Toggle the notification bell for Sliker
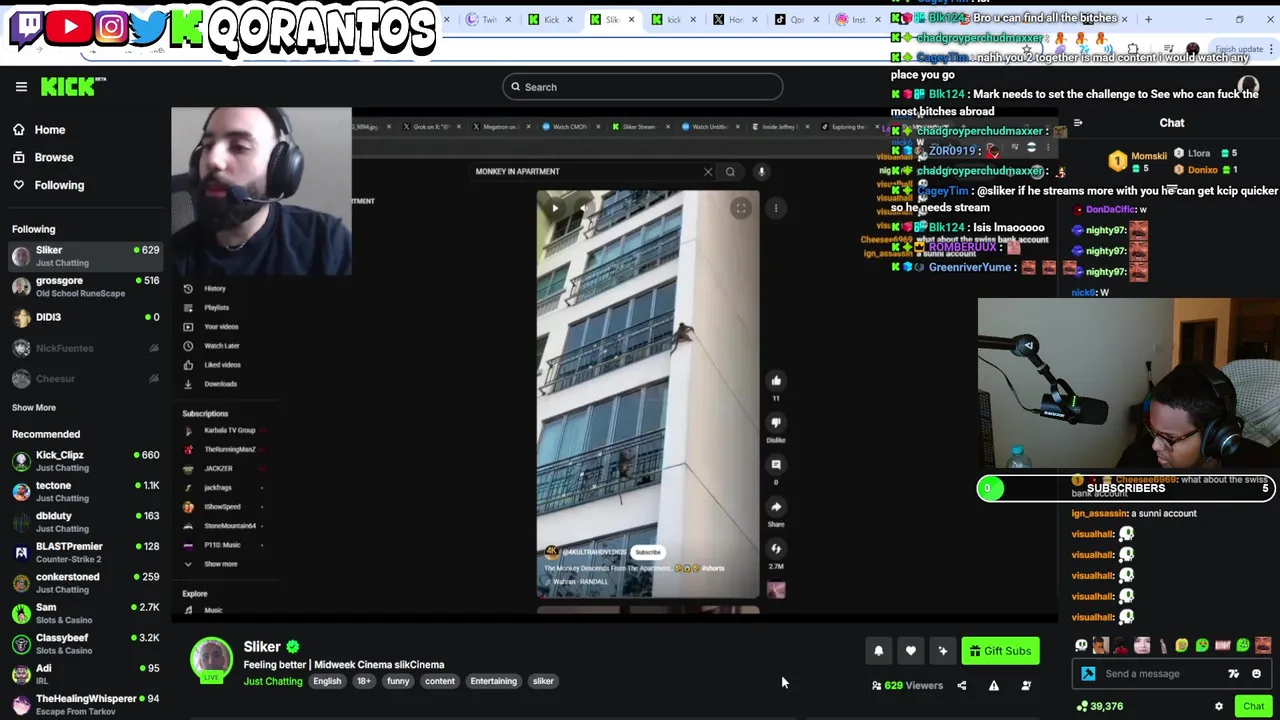Viewport: 1280px width, 720px height. (x=879, y=651)
